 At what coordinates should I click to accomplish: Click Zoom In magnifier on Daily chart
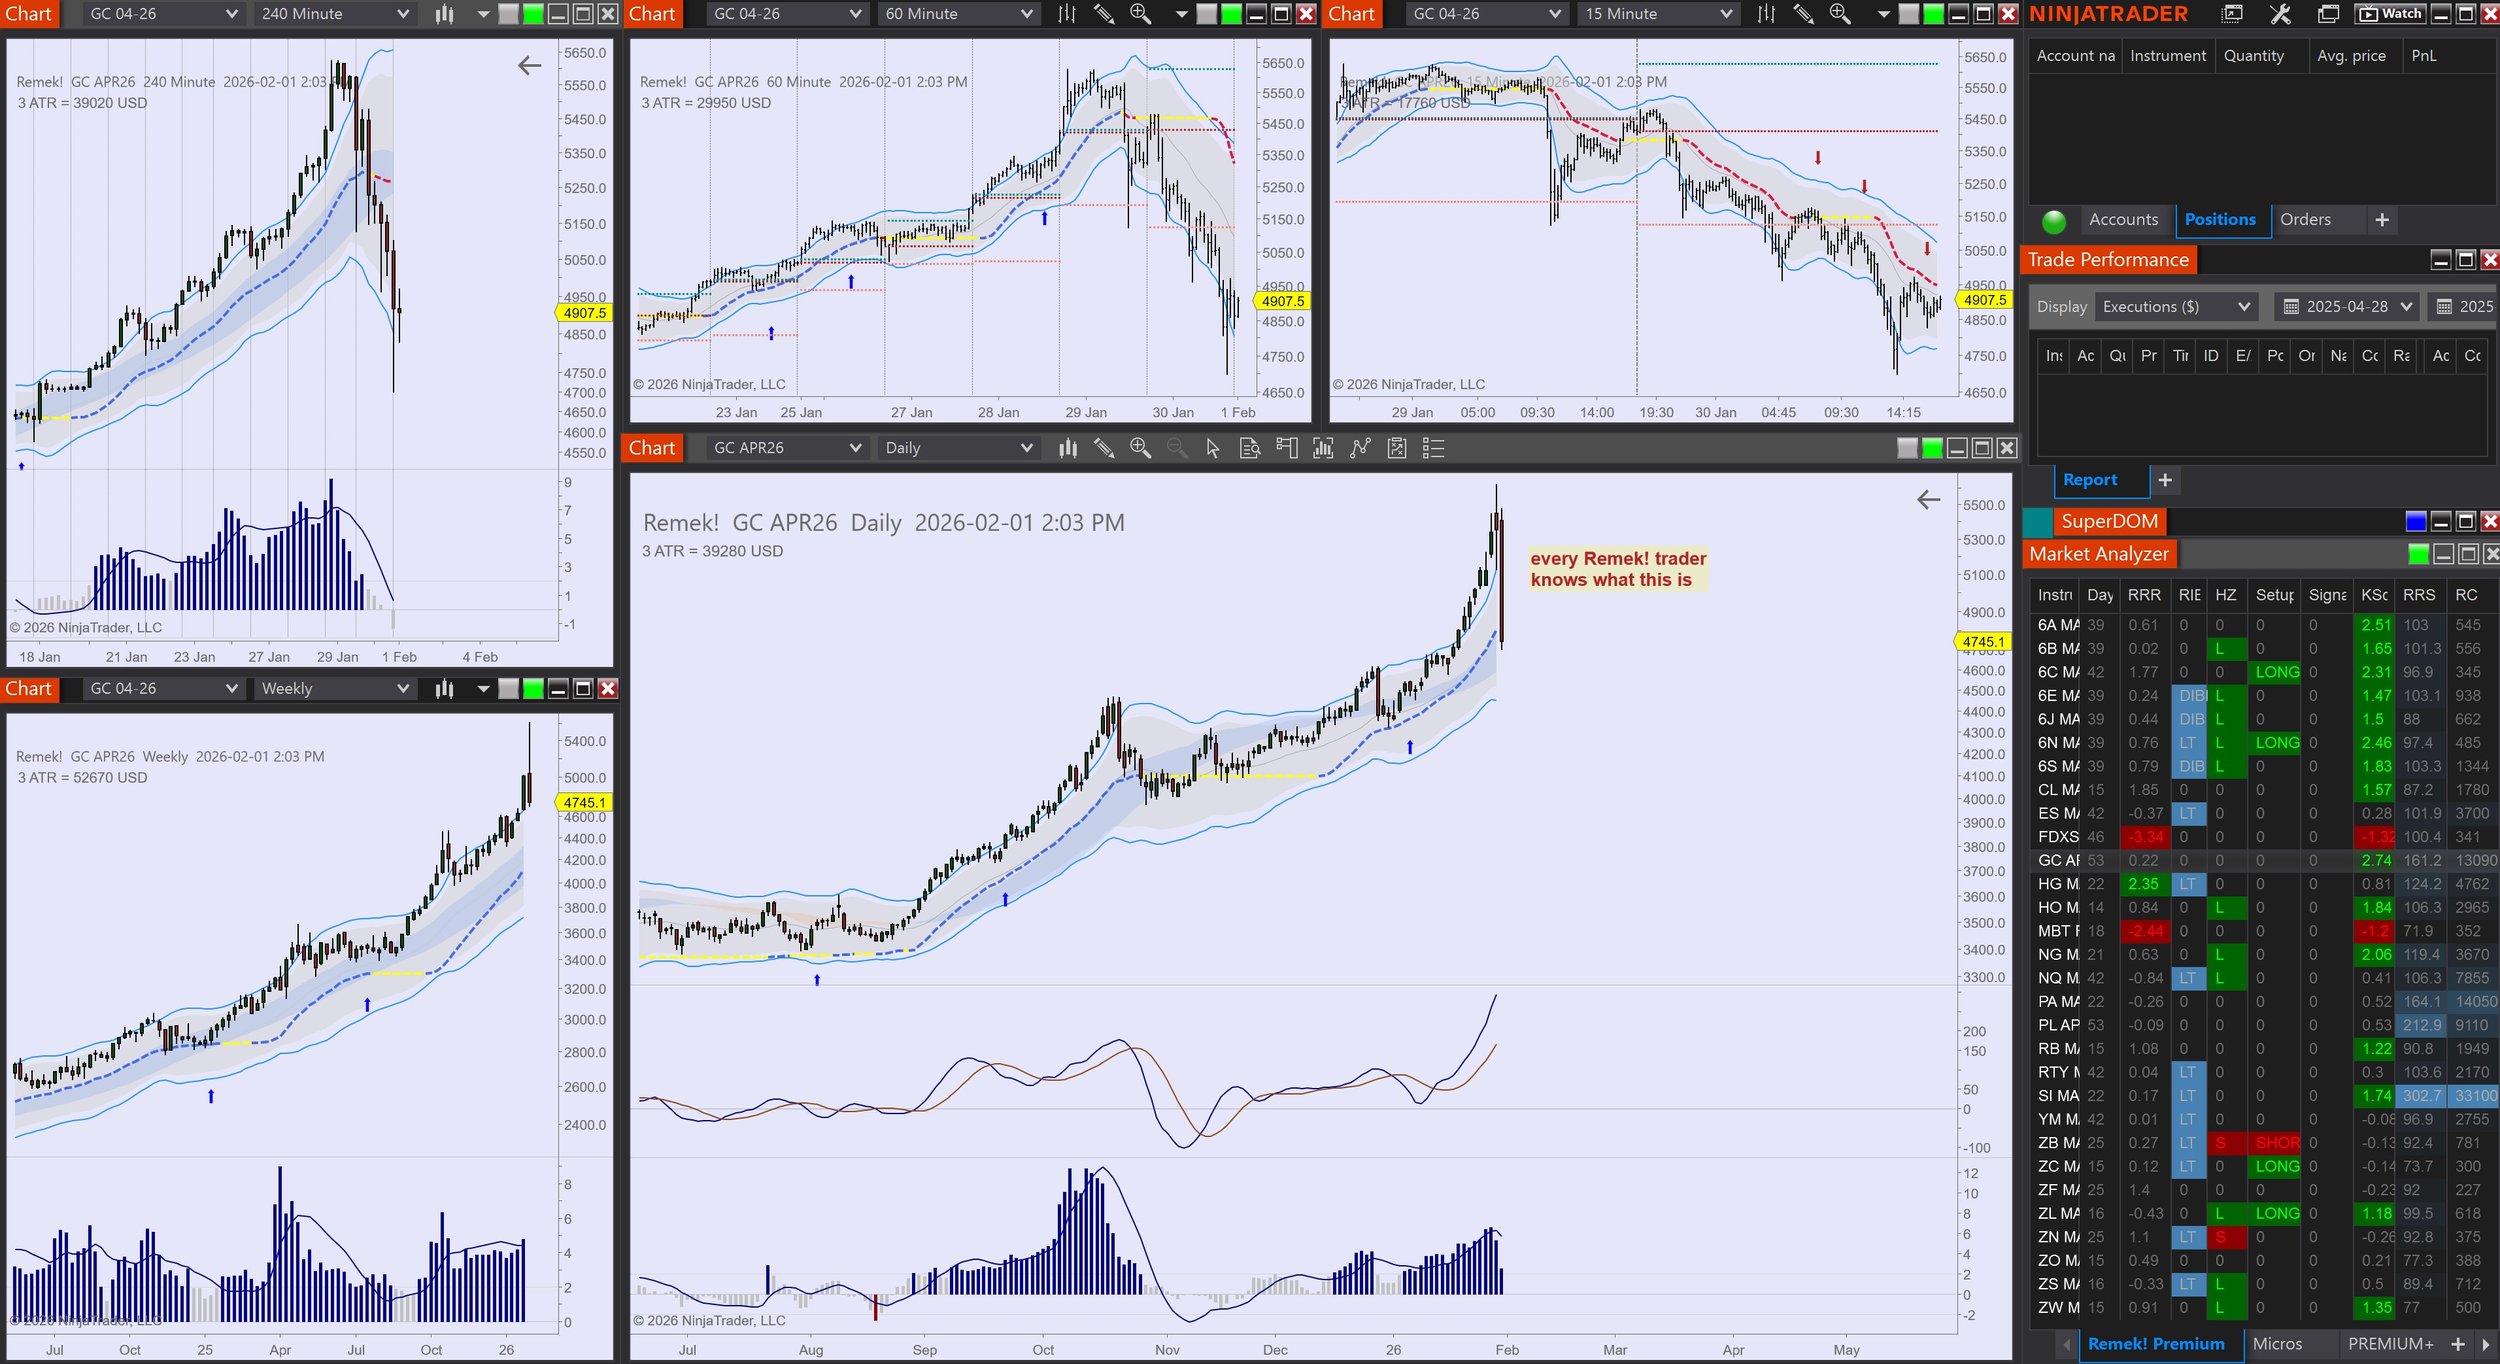coord(1140,448)
